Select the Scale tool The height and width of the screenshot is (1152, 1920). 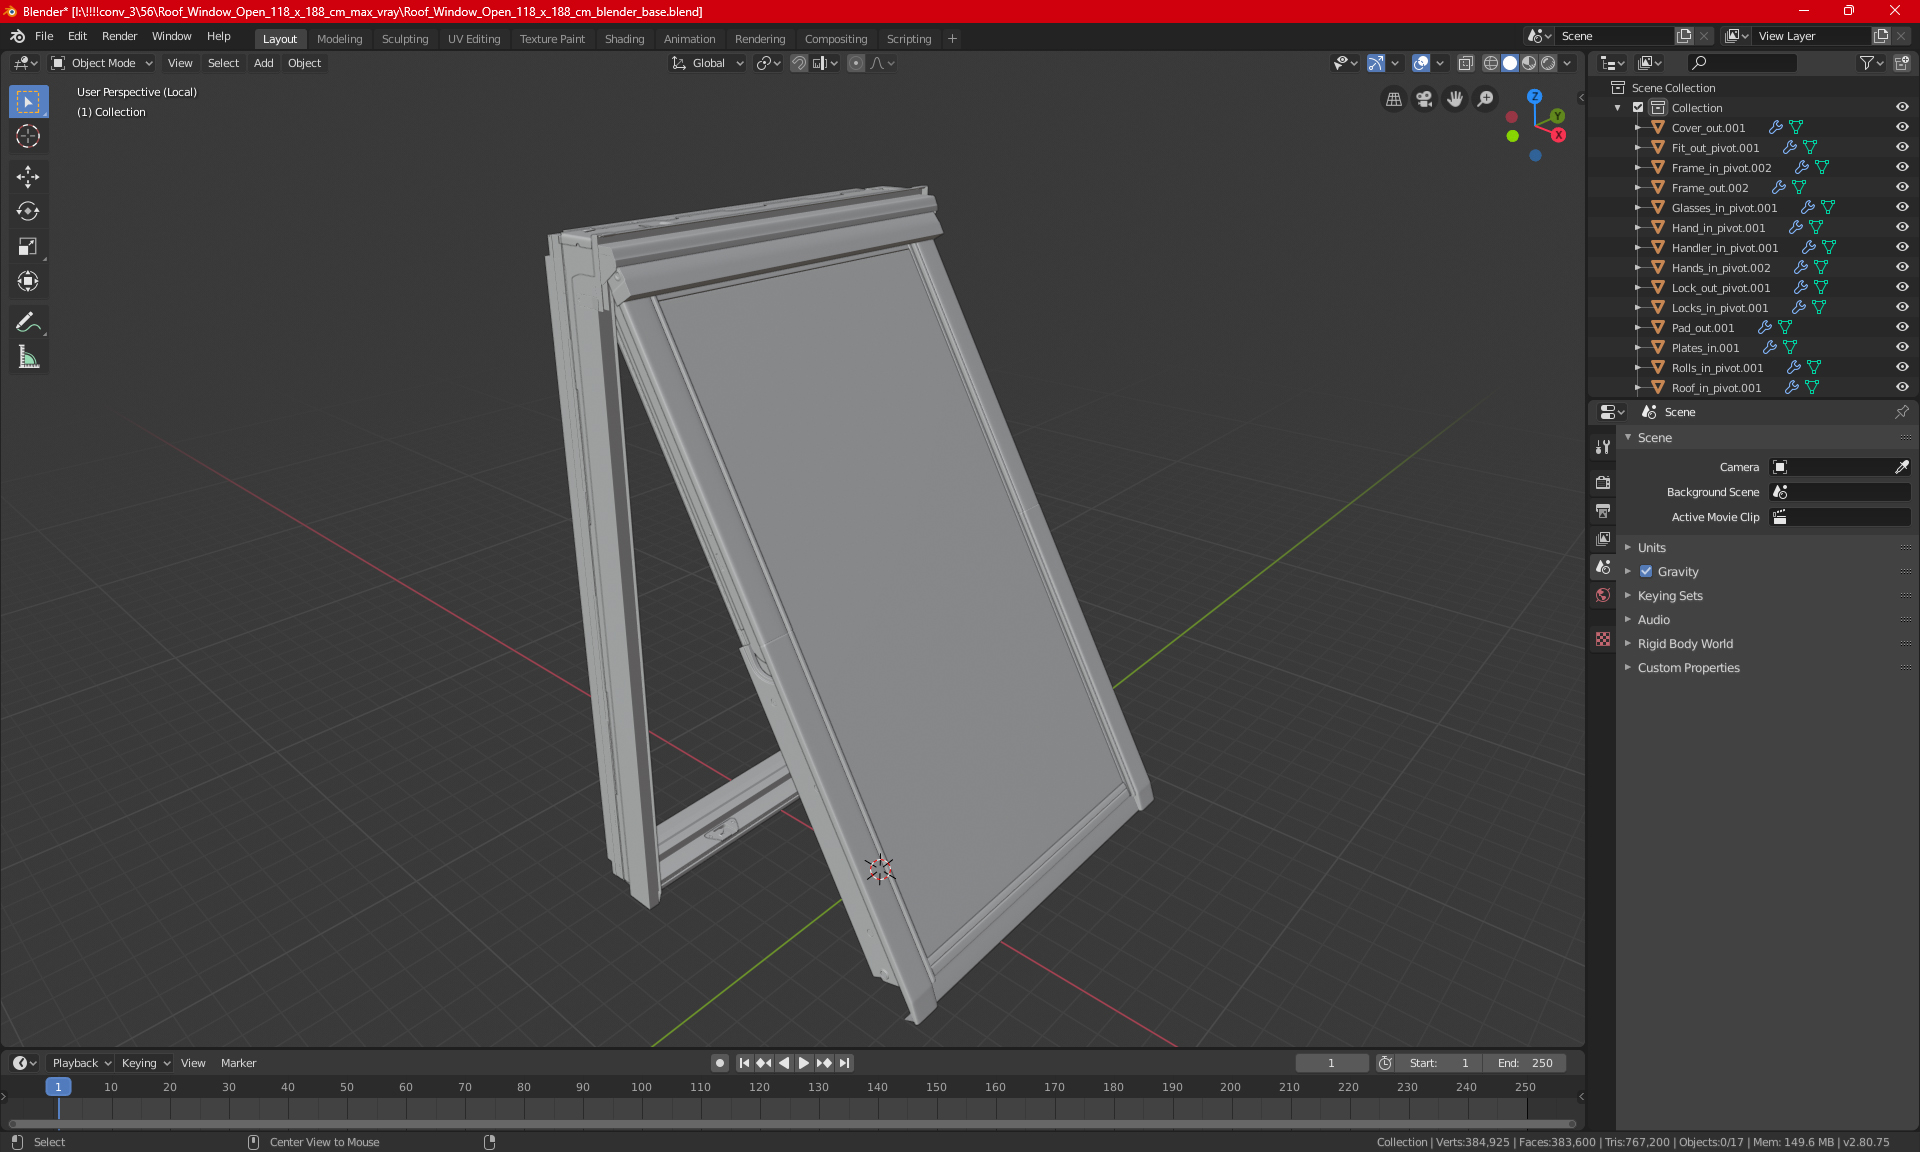[28, 246]
